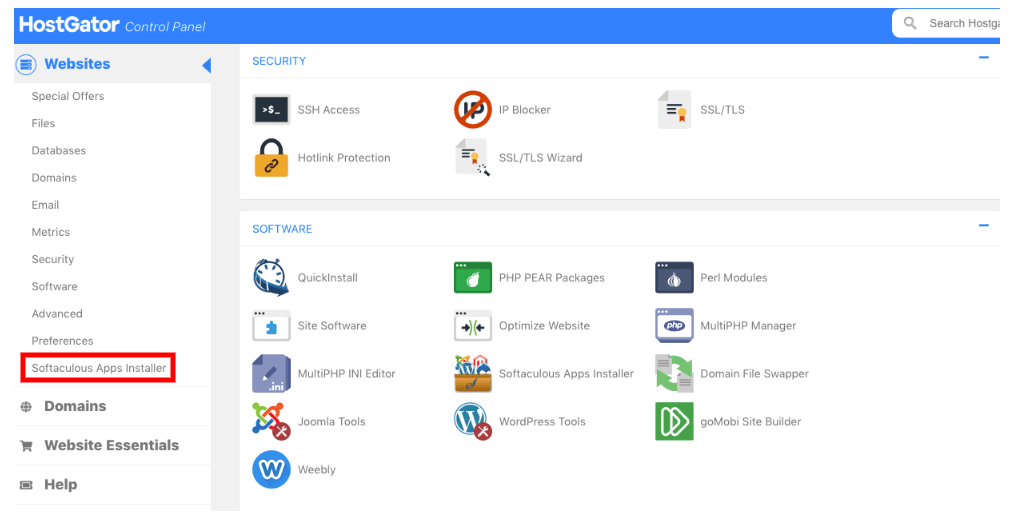Click the SECURITY section heading
Screen dimensions: 1015x528
[x=279, y=61]
